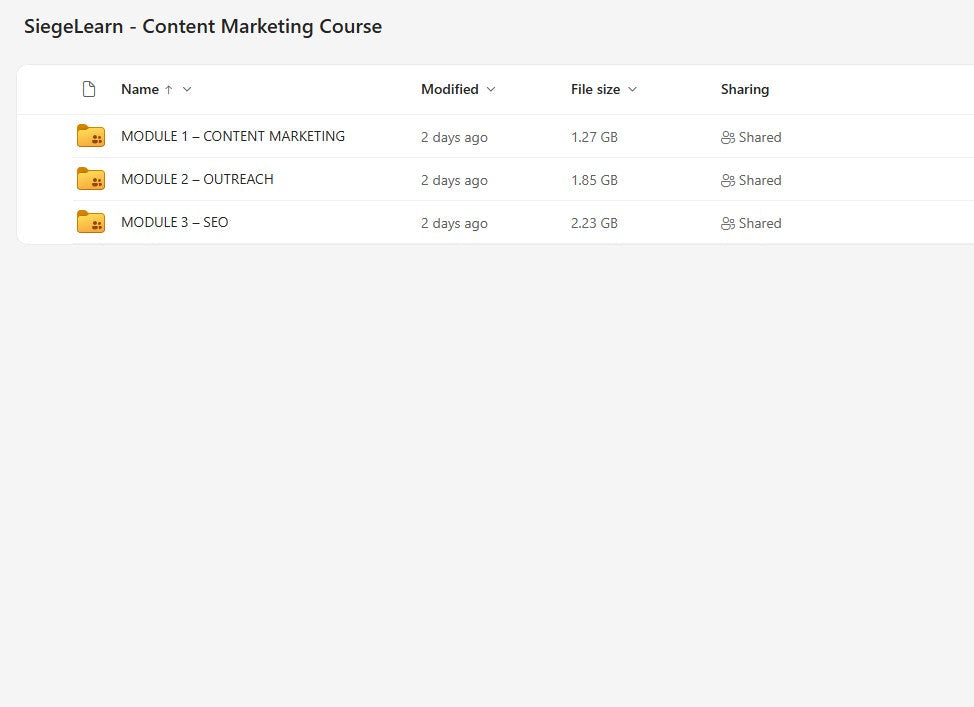Screen dimensions: 974x707
Task: Click Shared status text for MODULE 3
Action: coord(760,223)
